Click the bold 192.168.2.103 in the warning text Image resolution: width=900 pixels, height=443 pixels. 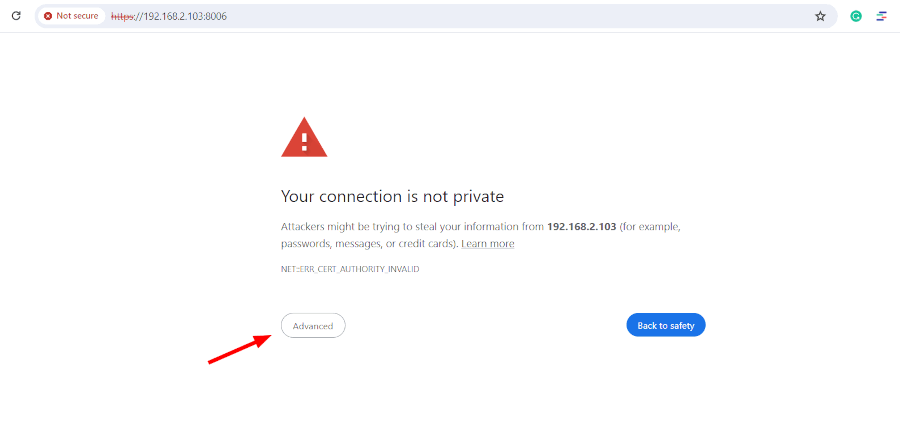pyautogui.click(x=582, y=227)
